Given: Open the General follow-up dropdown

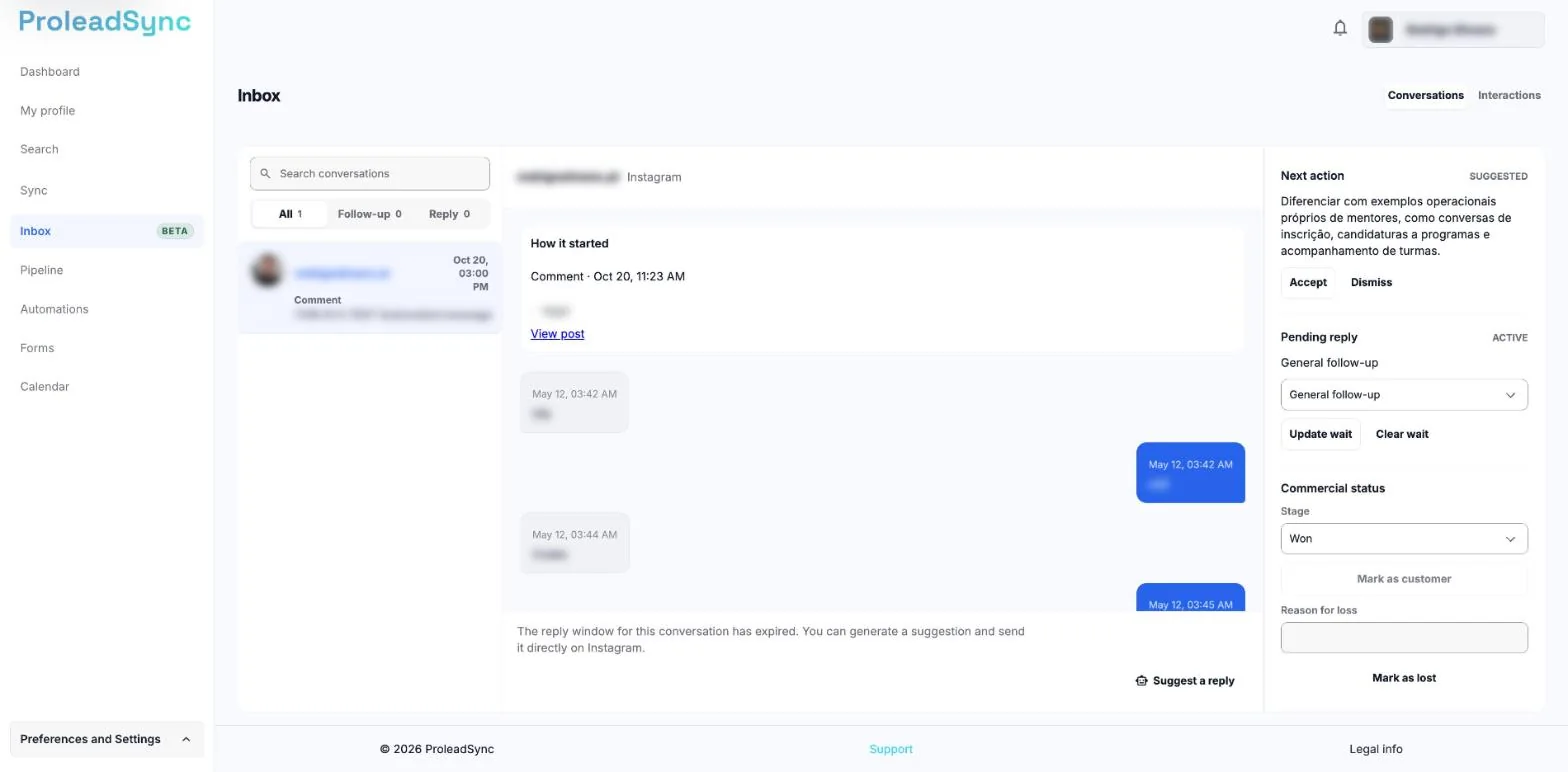Looking at the screenshot, I should 1404,395.
